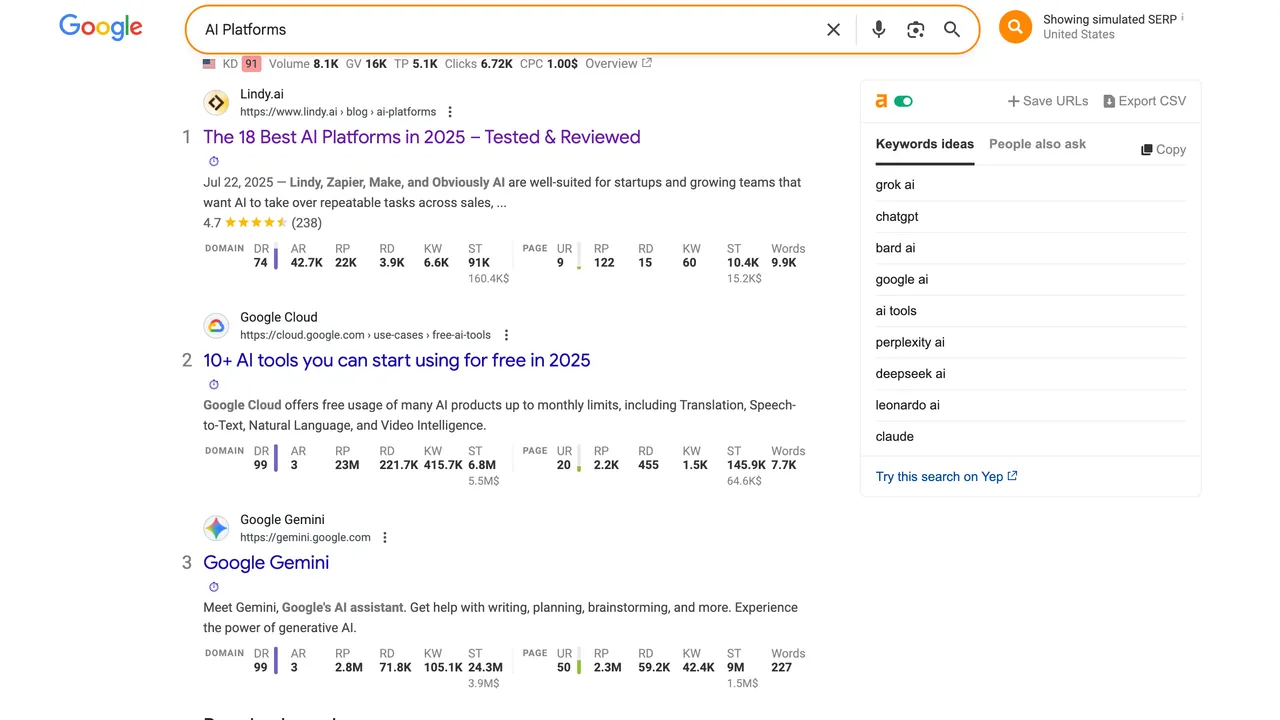
Task: Click the Export CSV file icon
Action: coord(1109,101)
